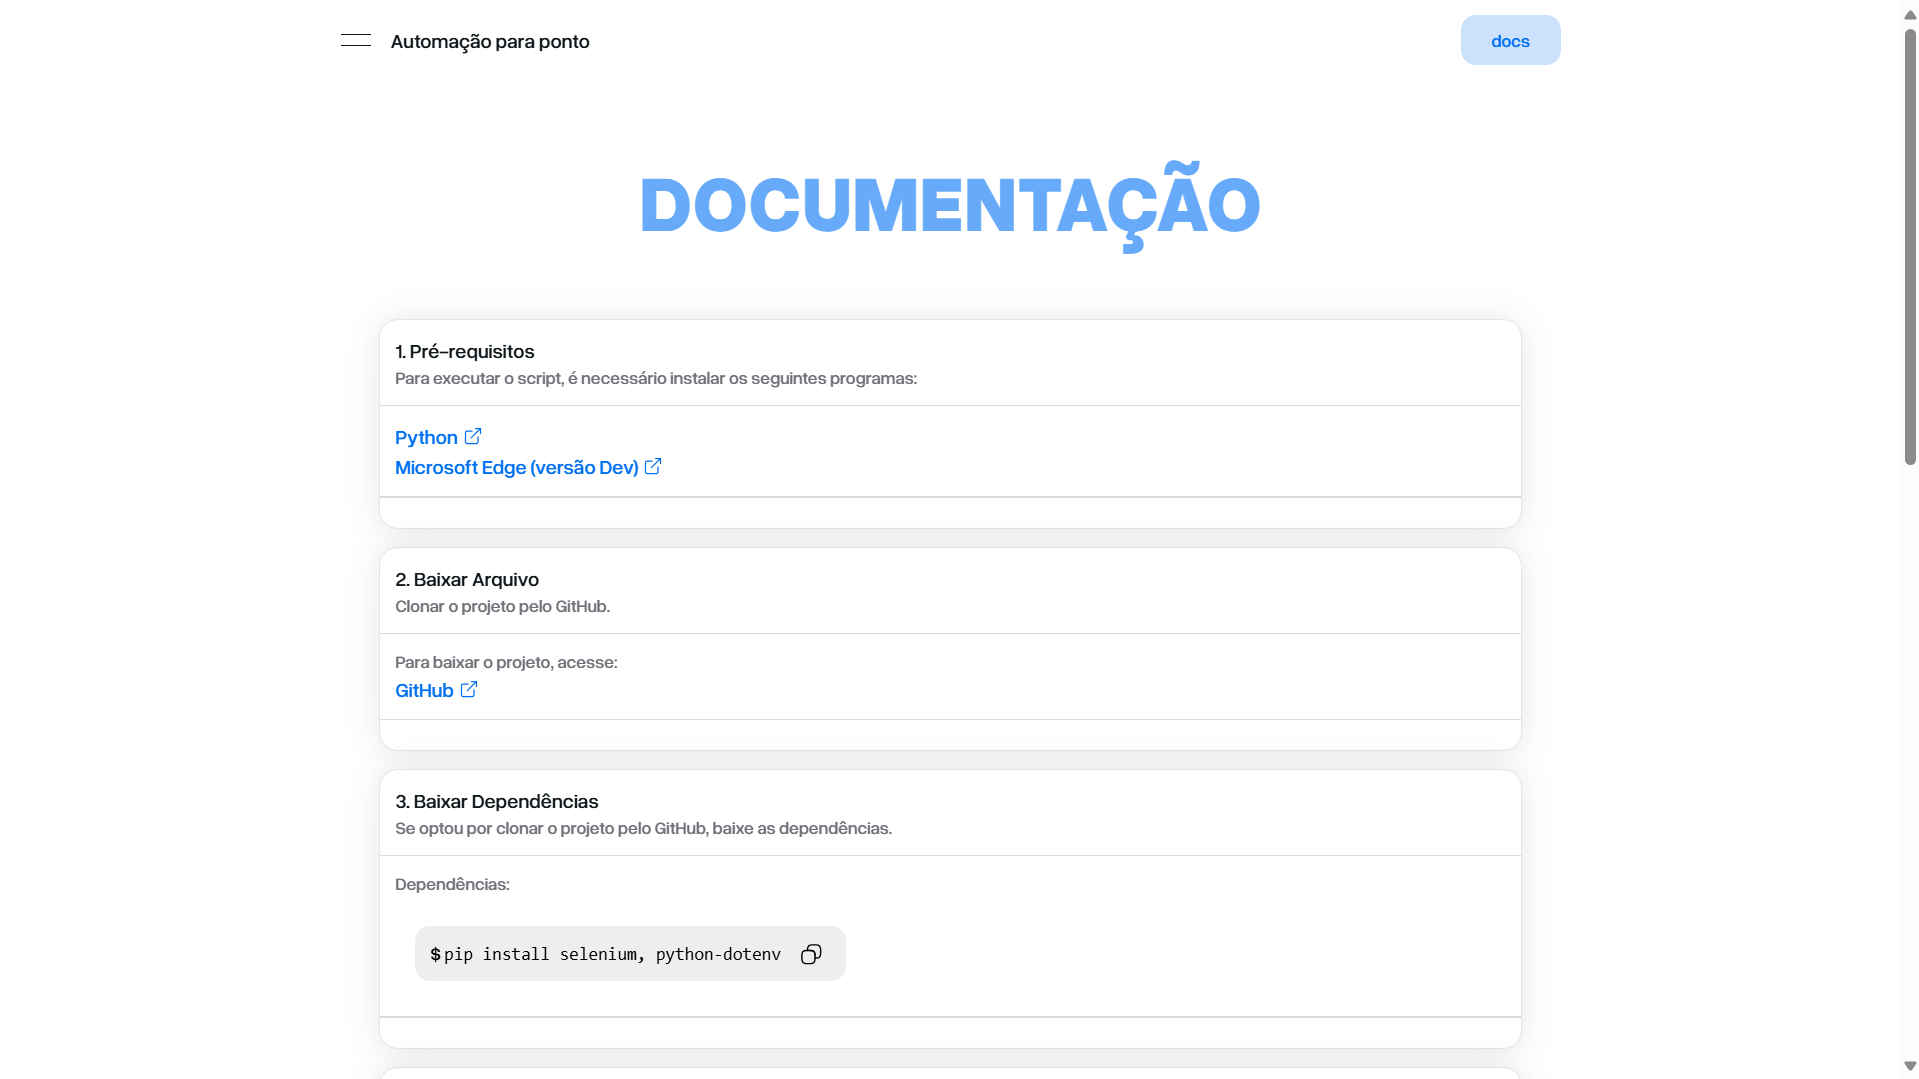Open Microsoft Edge (versão Dev) link
Viewport: 1919px width, 1079px height.
[x=516, y=467]
